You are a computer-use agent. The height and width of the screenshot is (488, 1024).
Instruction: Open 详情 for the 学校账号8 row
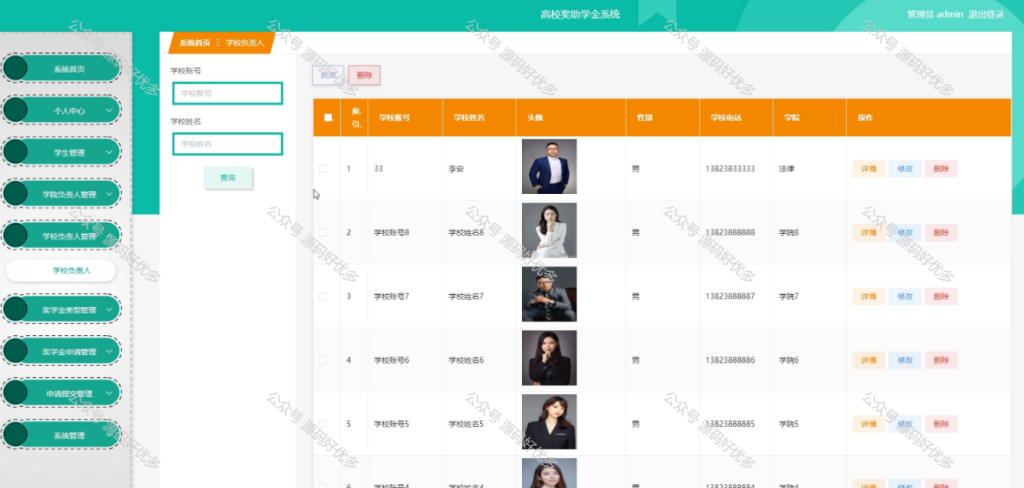pyautogui.click(x=869, y=233)
